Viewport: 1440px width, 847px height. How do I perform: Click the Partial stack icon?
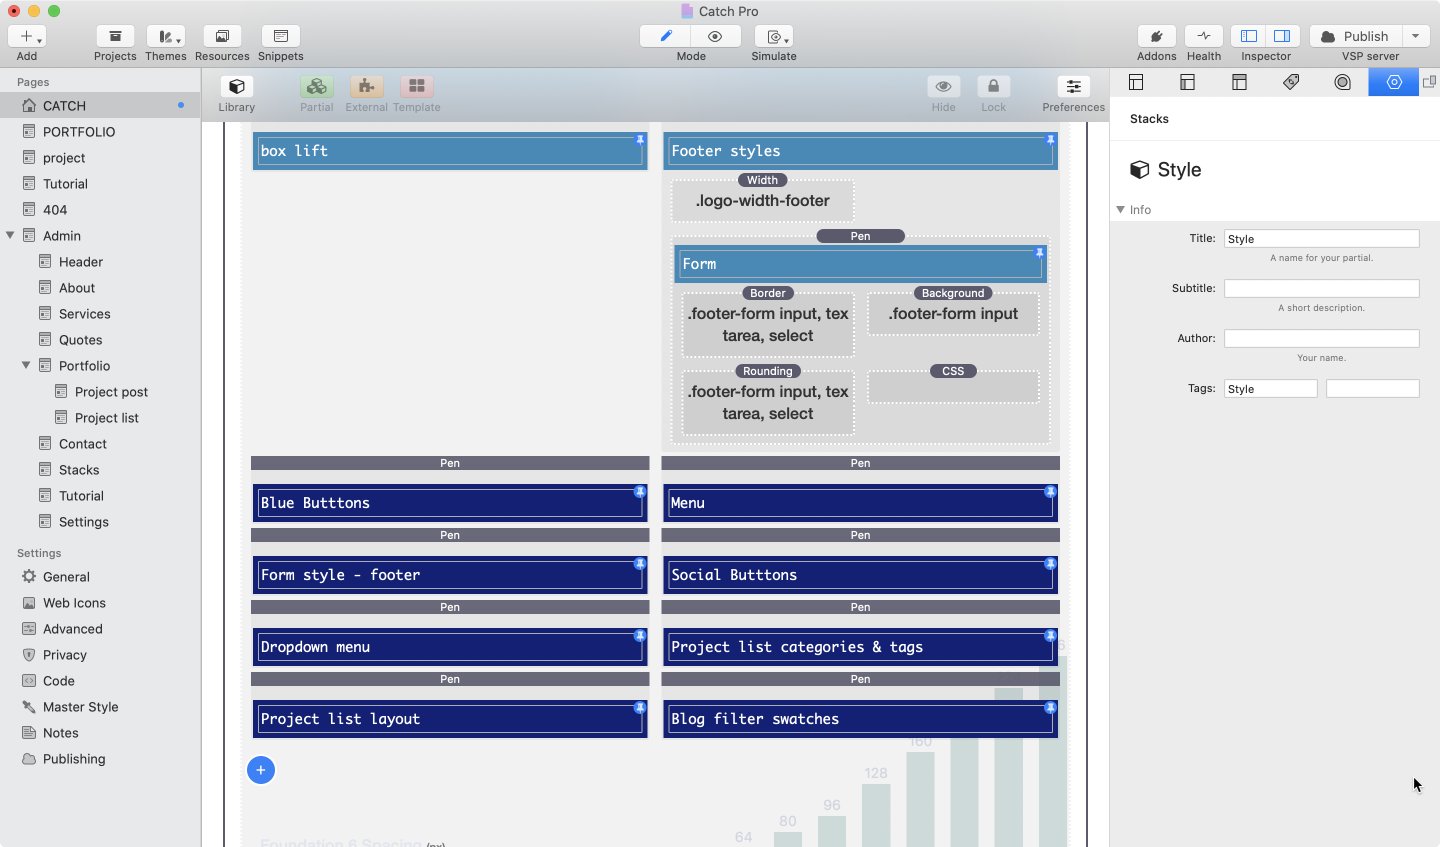[x=316, y=88]
